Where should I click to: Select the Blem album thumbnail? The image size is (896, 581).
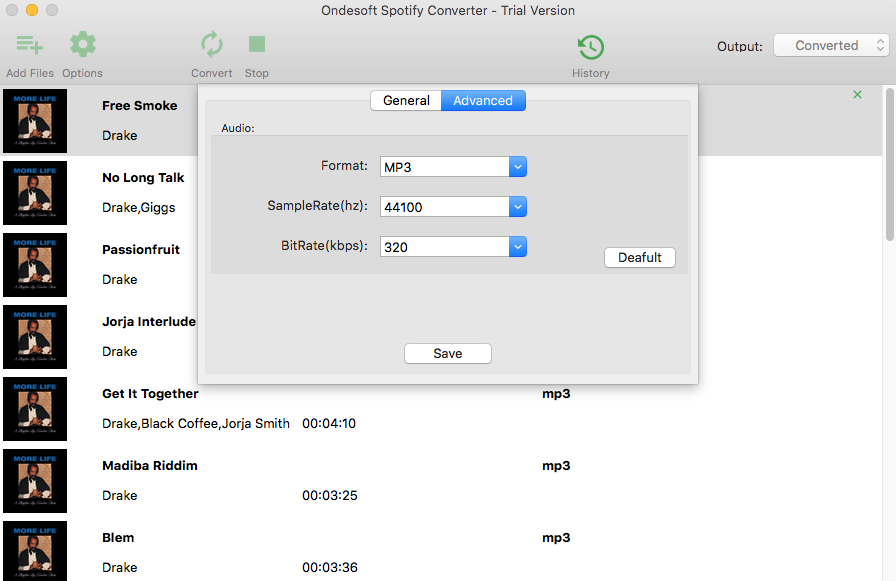pos(35,551)
